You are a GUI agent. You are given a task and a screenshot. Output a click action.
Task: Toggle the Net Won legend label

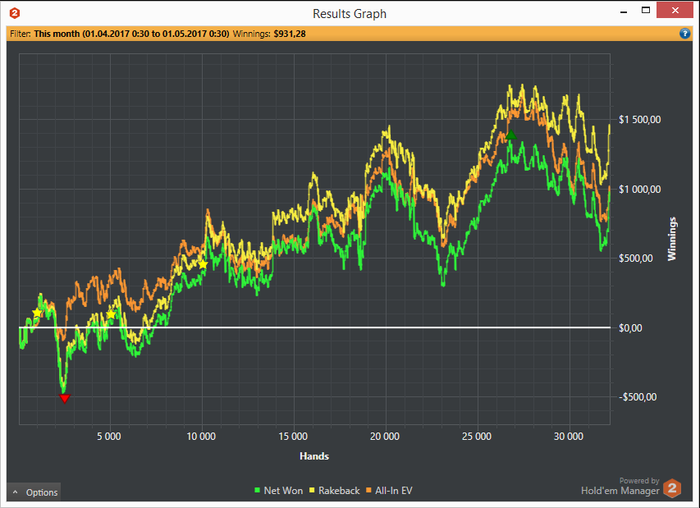click(x=283, y=491)
